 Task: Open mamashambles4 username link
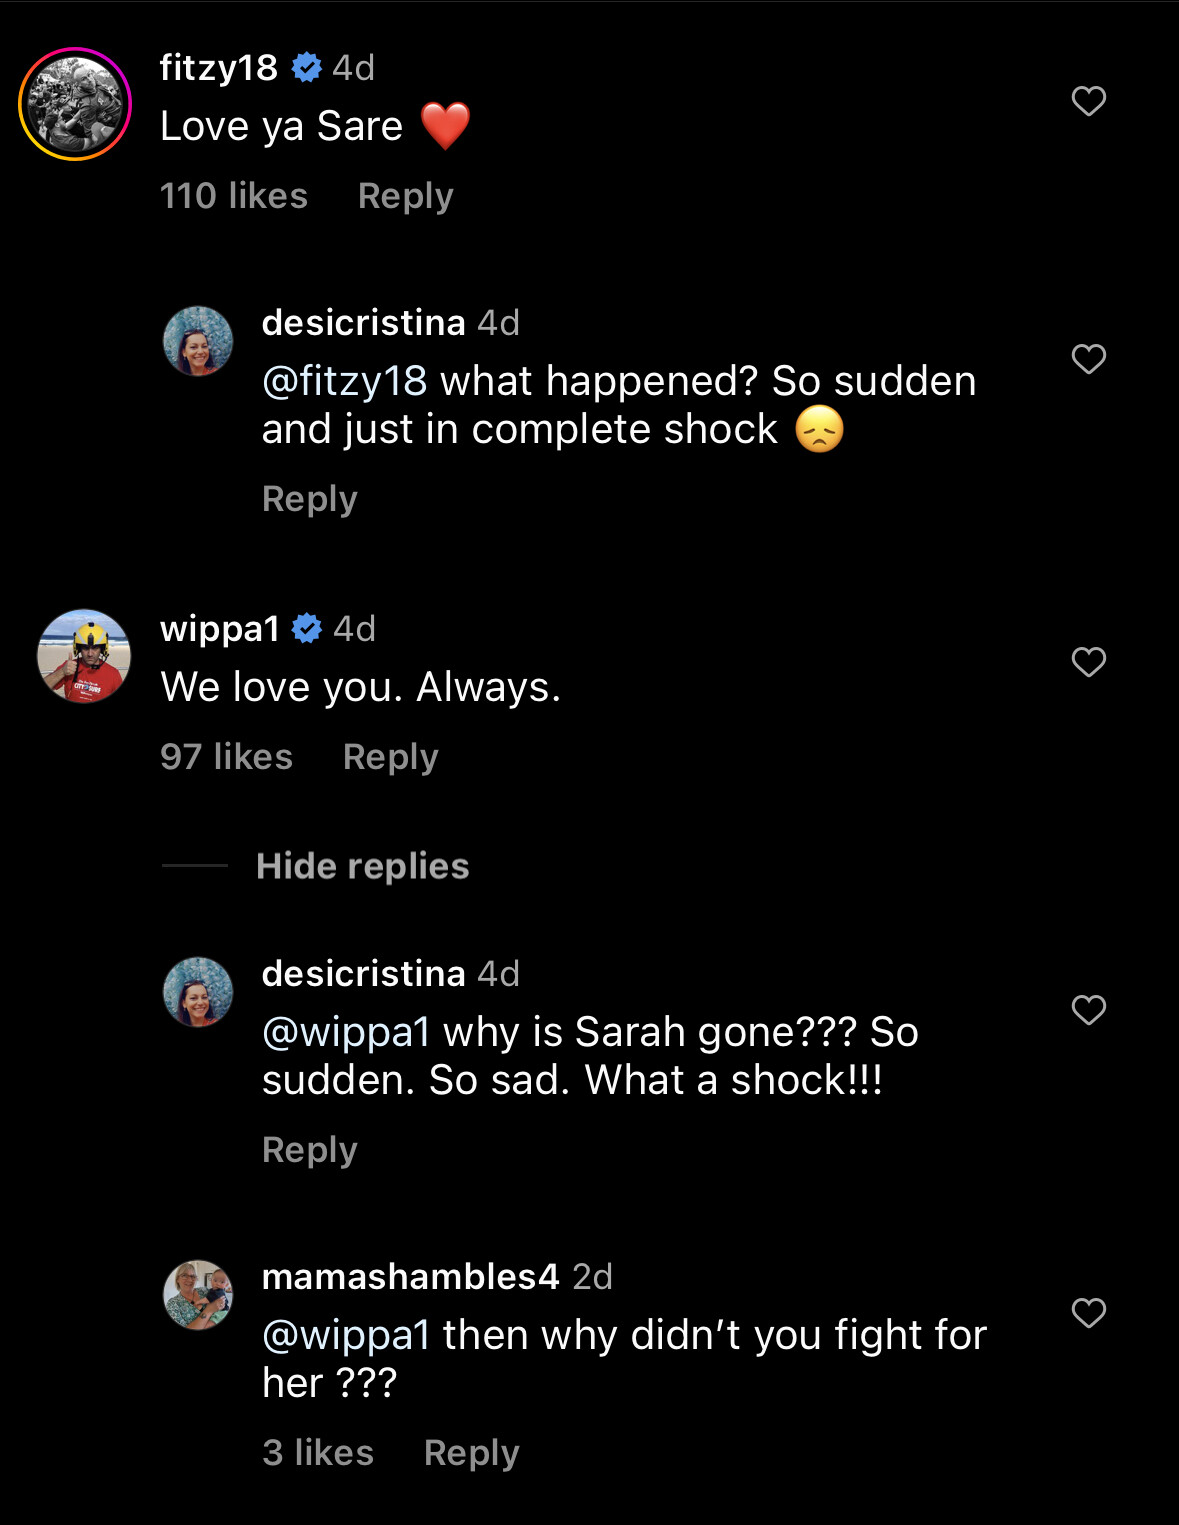410,1277
